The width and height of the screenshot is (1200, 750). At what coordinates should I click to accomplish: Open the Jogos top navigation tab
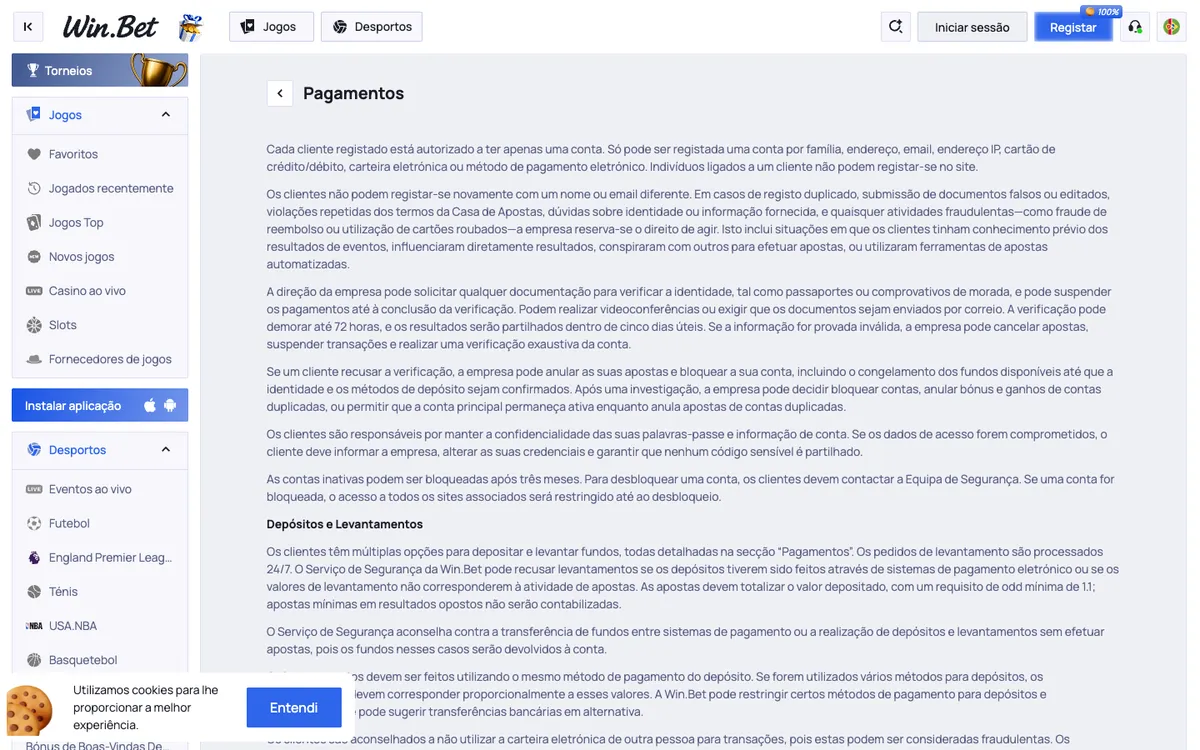[x=271, y=27]
